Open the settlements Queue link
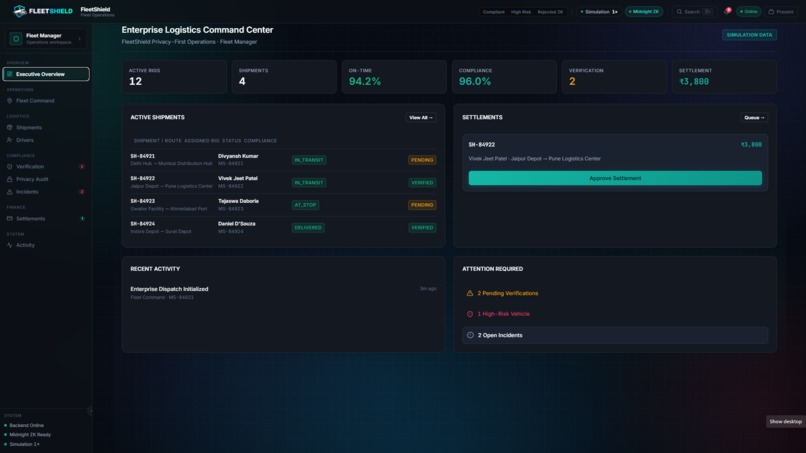This screenshot has width=806, height=453. [x=754, y=118]
